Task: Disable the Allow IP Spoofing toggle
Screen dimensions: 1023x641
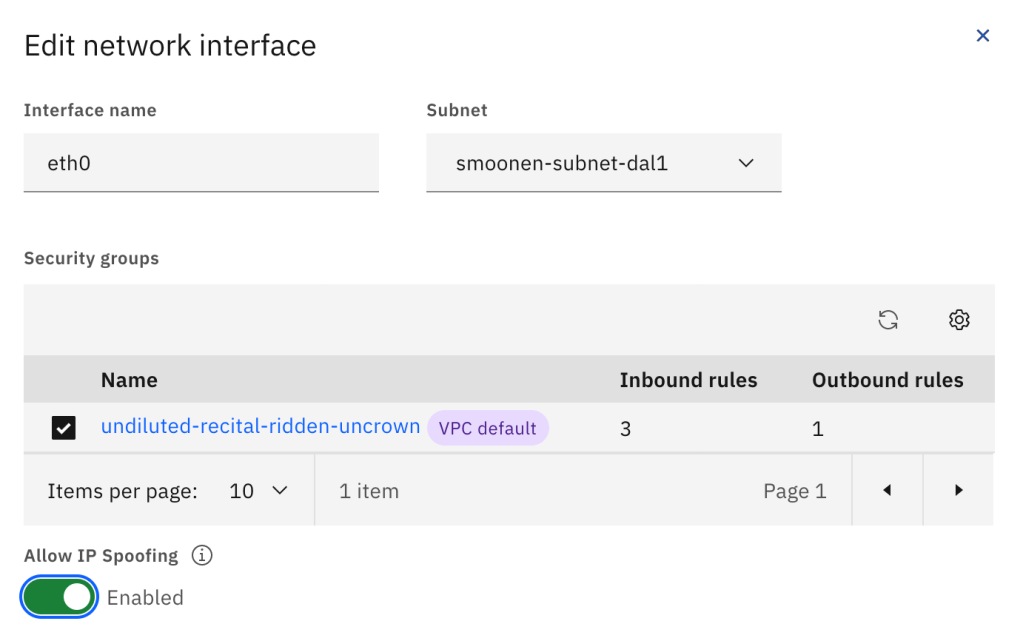Action: tap(60, 597)
